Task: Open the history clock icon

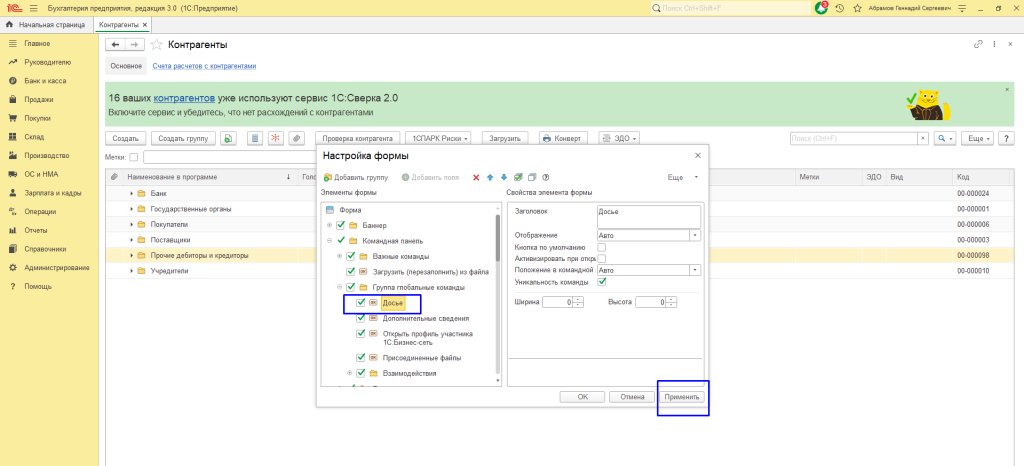Action: click(x=839, y=7)
